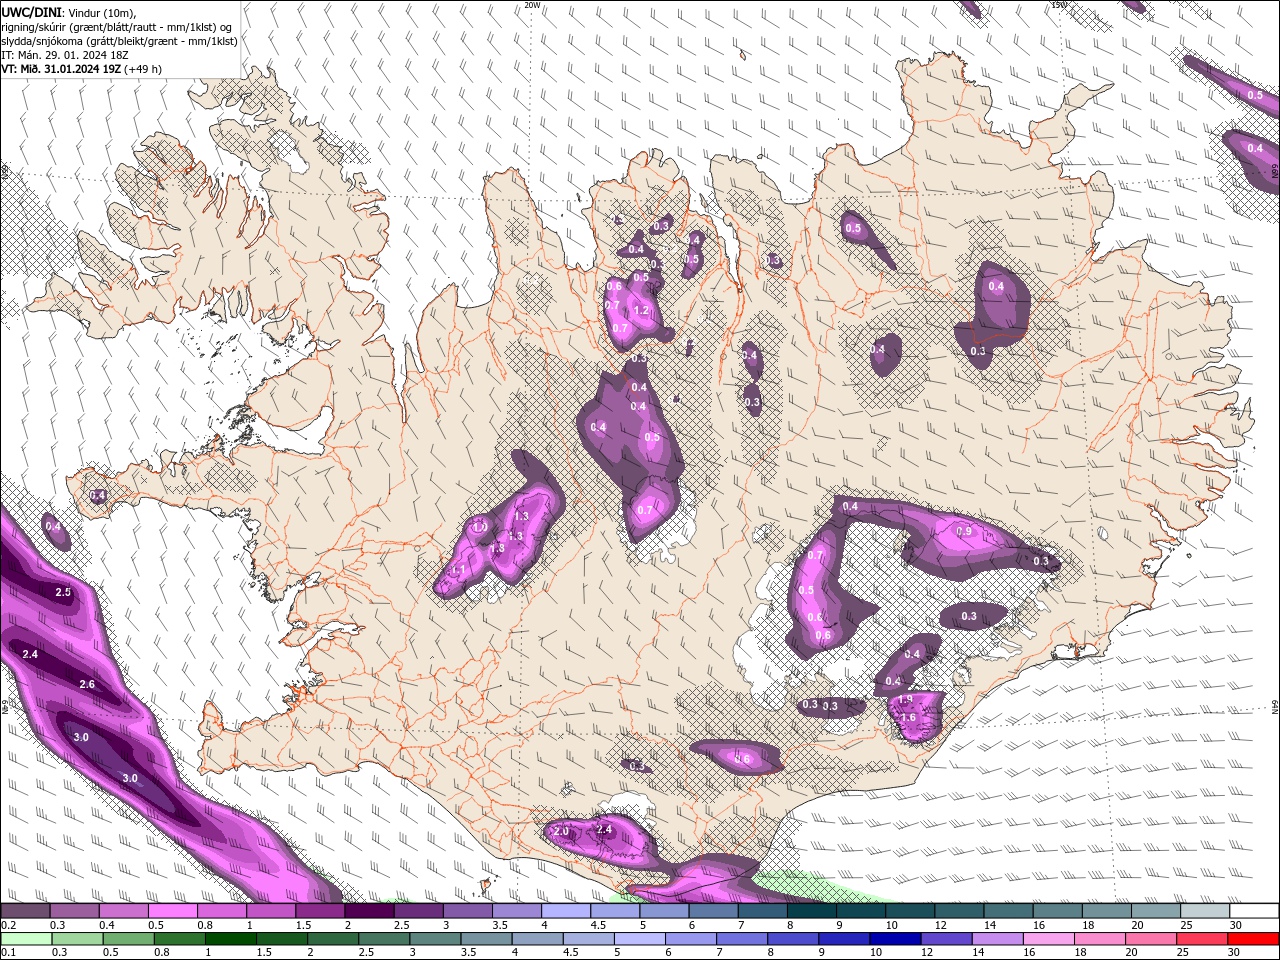Select the dark teal snow swatch between 8 and 9
This screenshot has height=960, width=1280.
click(x=812, y=911)
